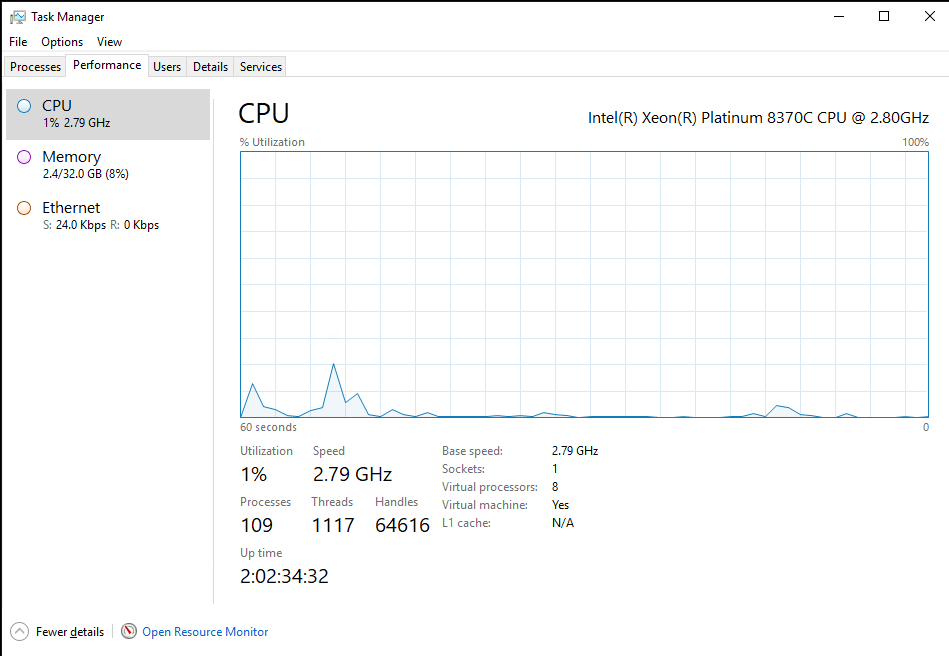Viewport: 949px width, 656px height.
Task: Click the CPU circle icon in sidebar
Action: pyautogui.click(x=24, y=106)
